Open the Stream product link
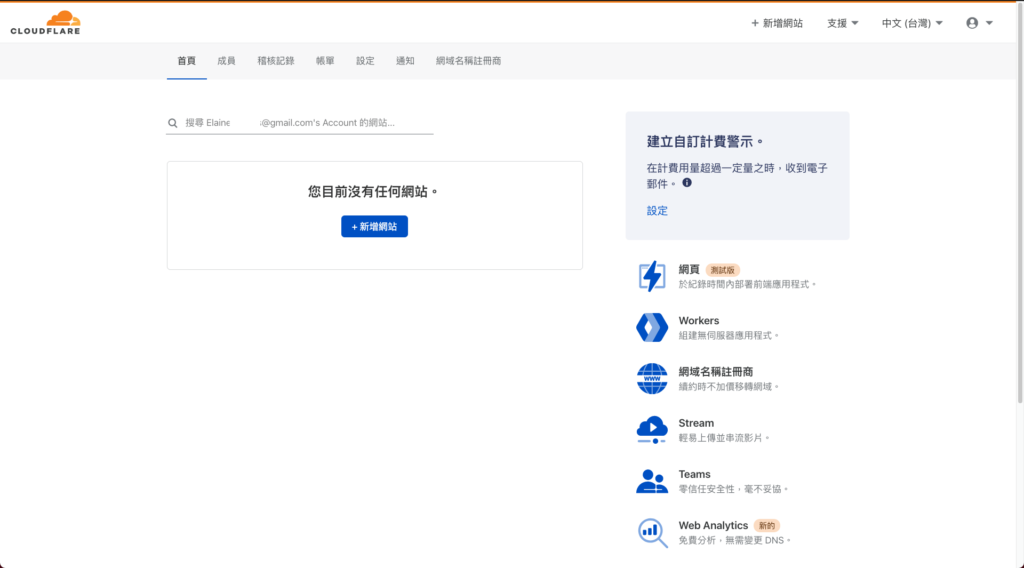 click(x=696, y=423)
